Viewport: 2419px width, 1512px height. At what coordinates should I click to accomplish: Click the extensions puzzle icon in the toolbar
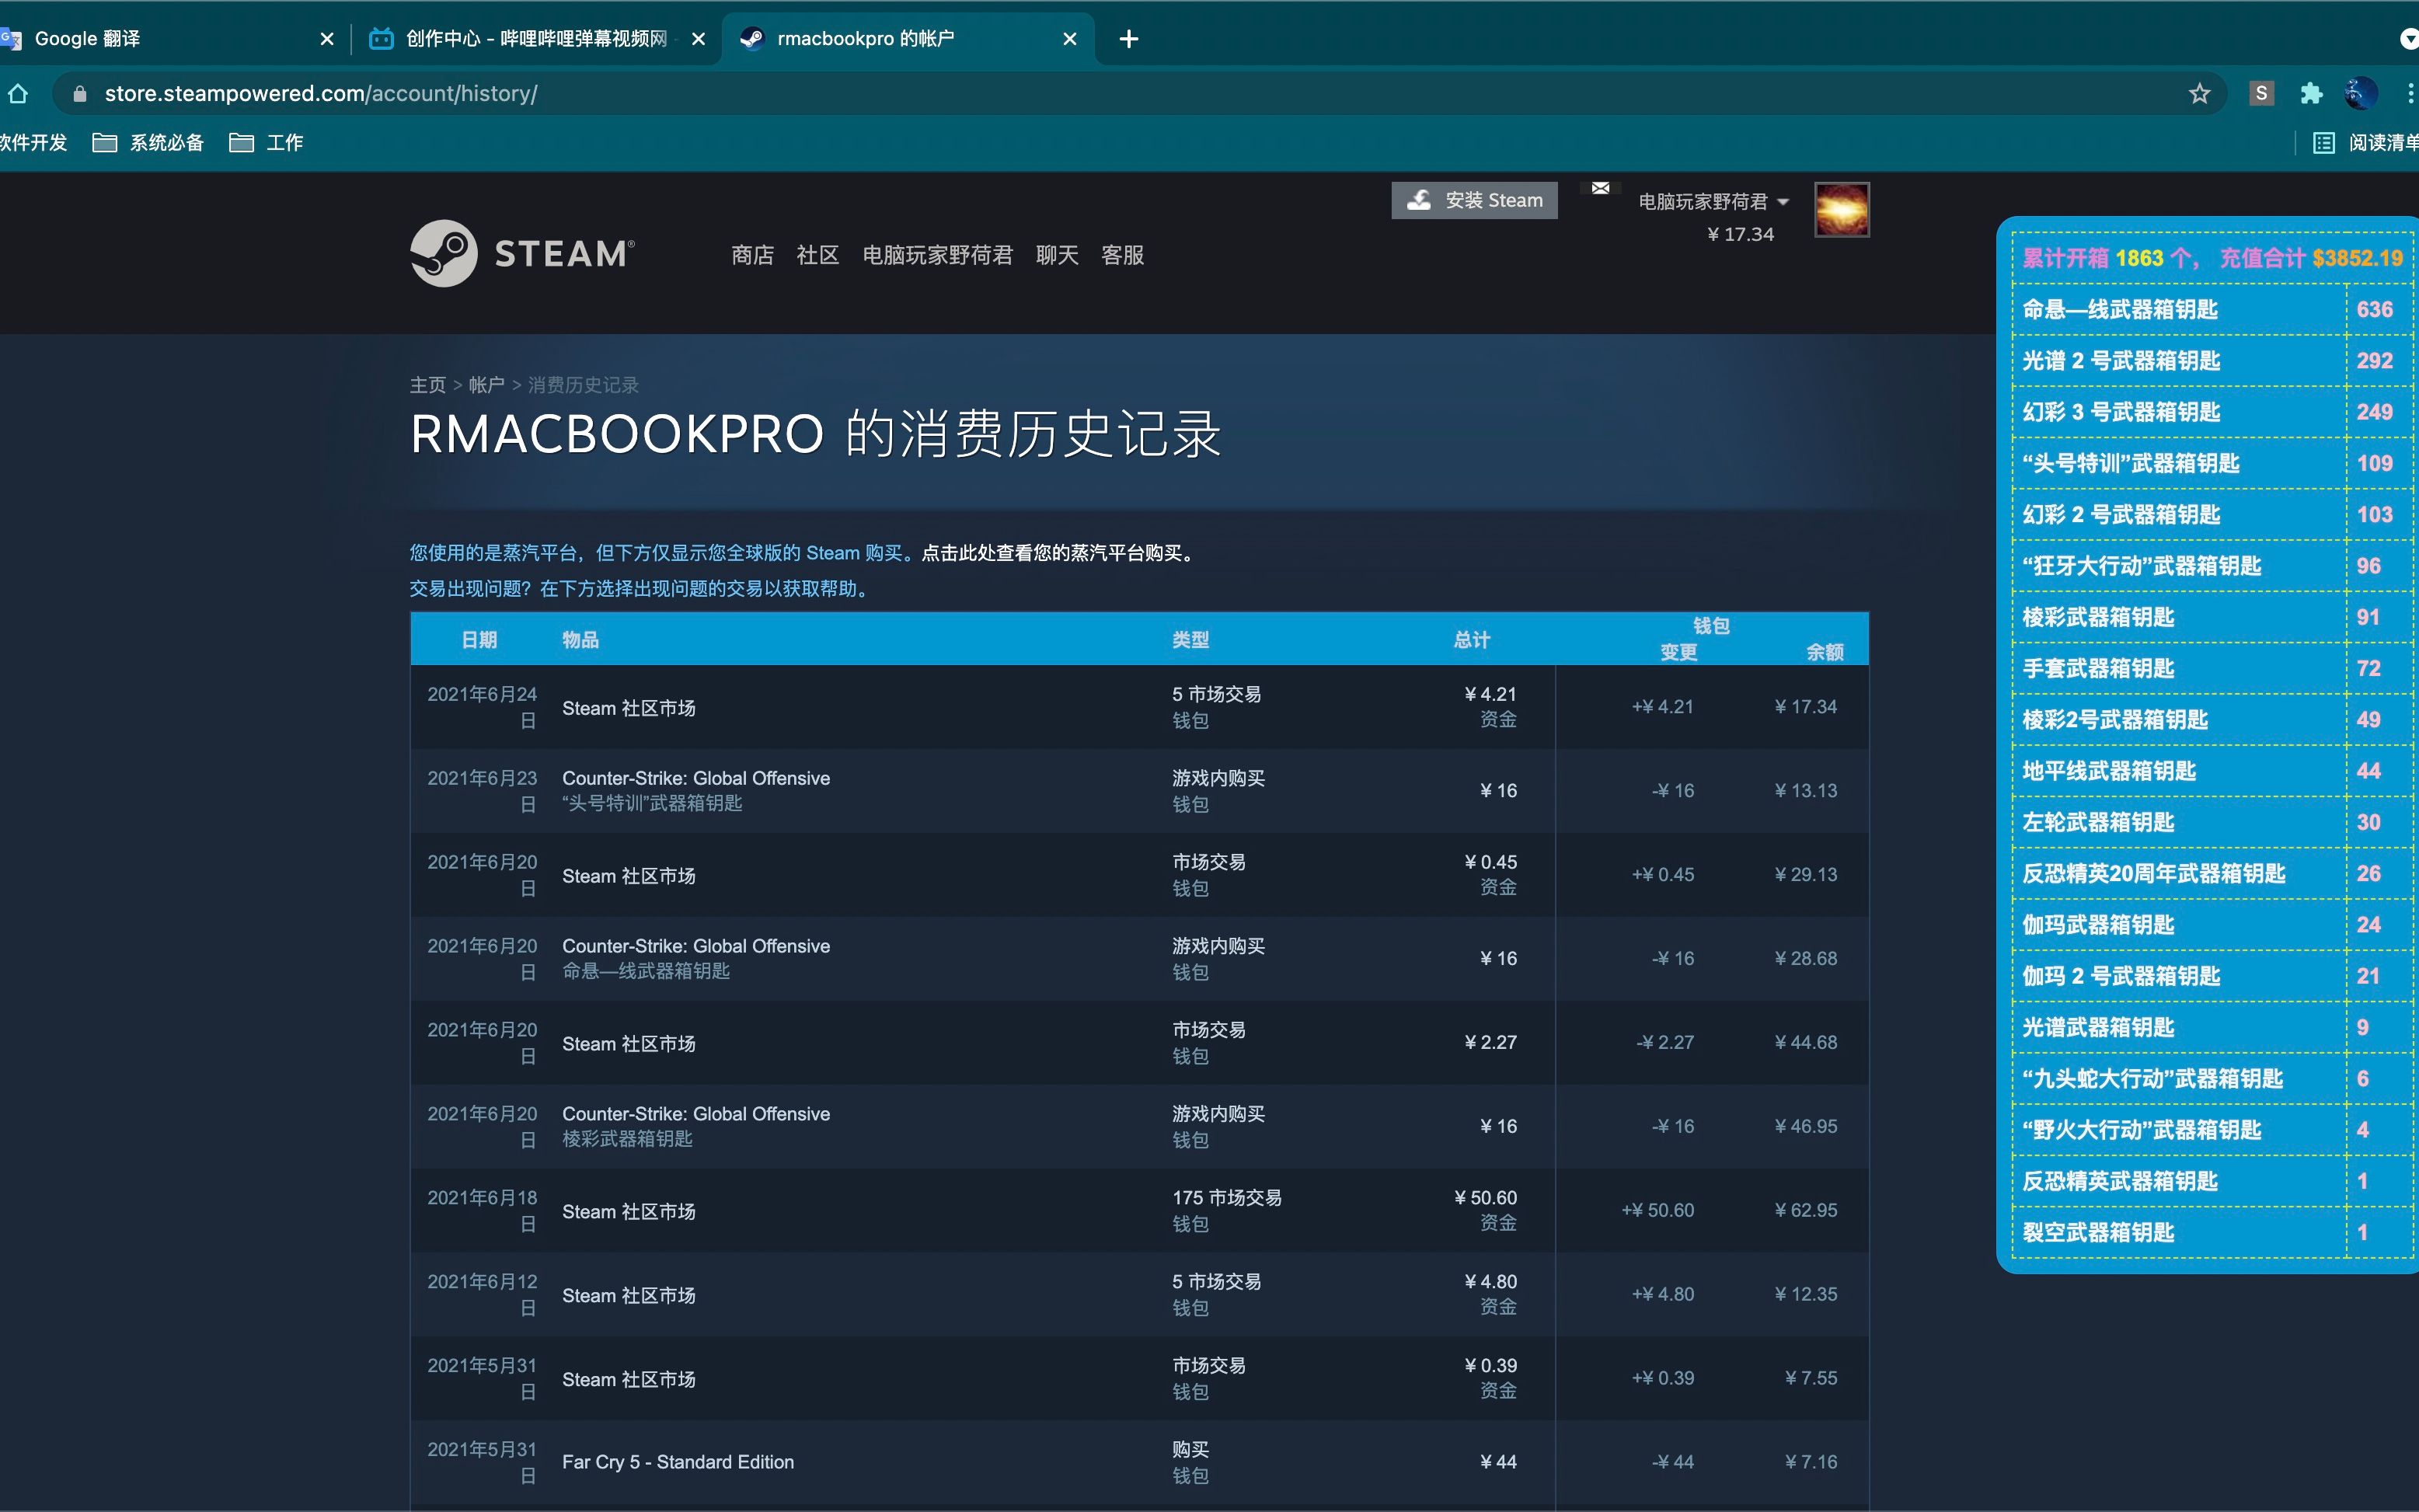pyautogui.click(x=2310, y=93)
